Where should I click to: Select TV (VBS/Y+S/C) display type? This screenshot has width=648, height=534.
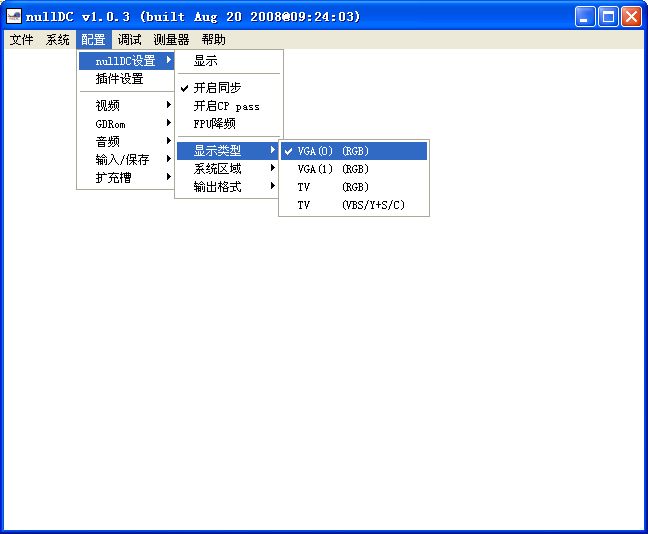354,205
